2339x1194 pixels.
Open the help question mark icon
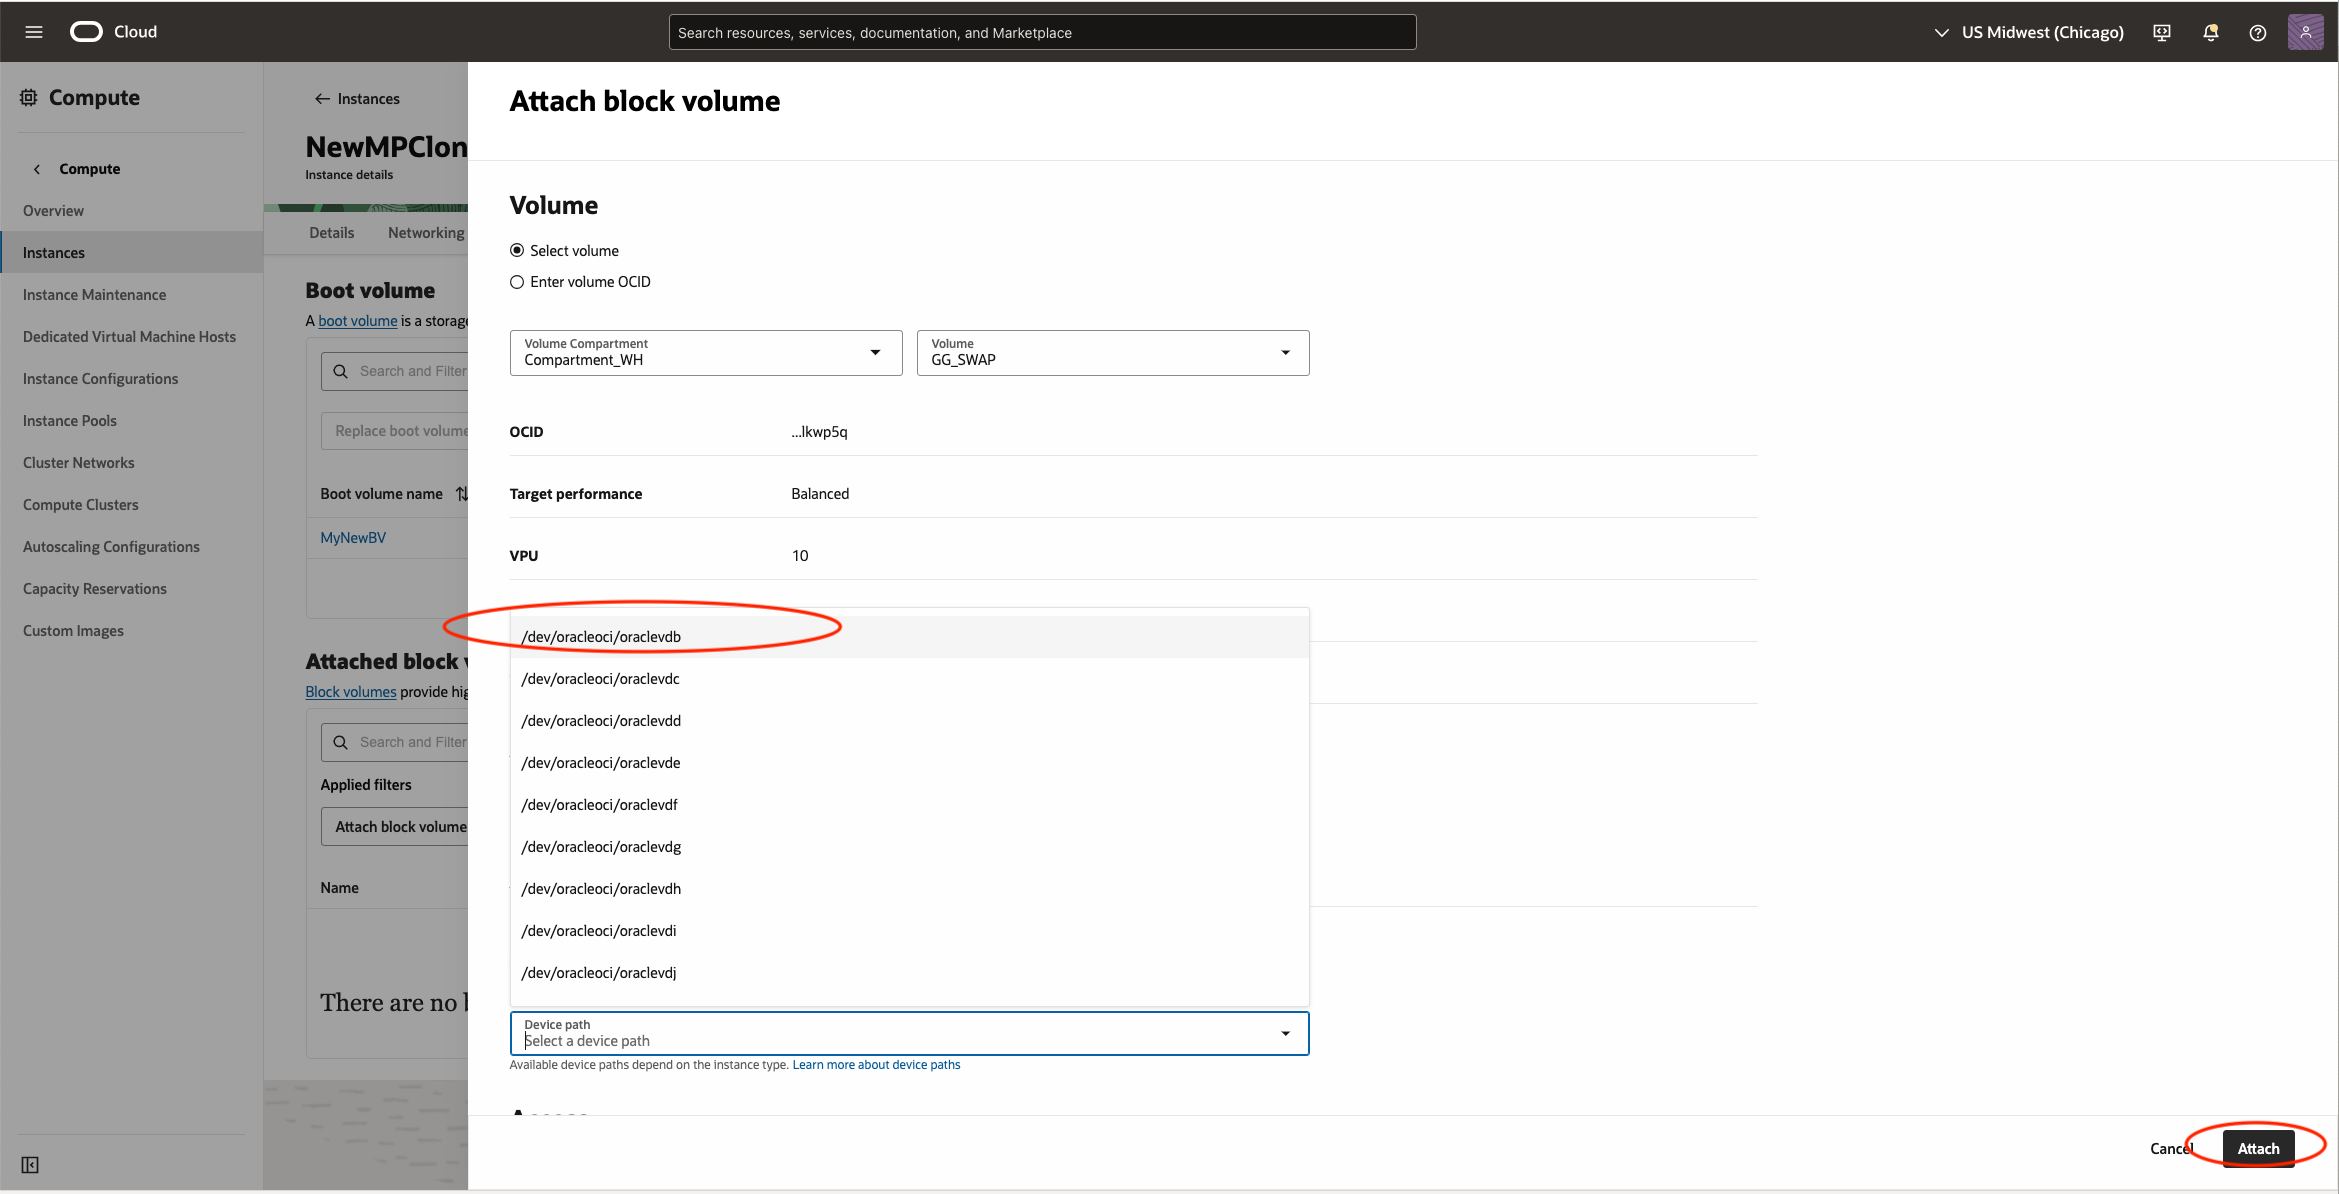2257,32
